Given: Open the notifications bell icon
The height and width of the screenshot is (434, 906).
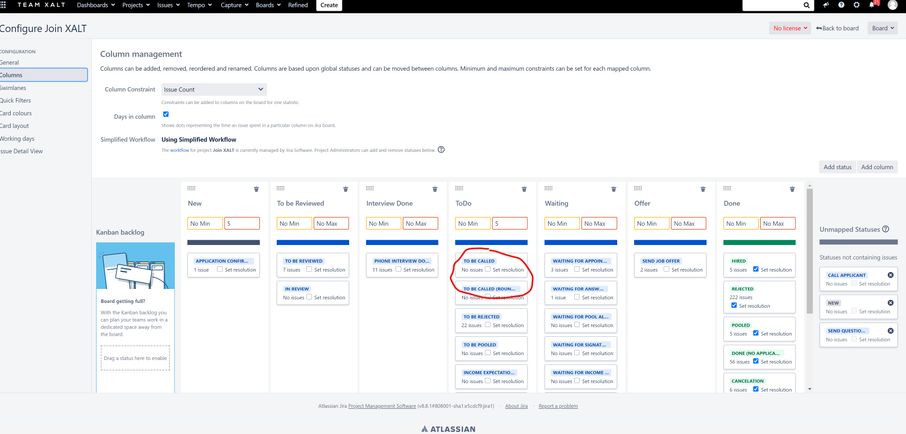Looking at the screenshot, I should pyautogui.click(x=872, y=5).
